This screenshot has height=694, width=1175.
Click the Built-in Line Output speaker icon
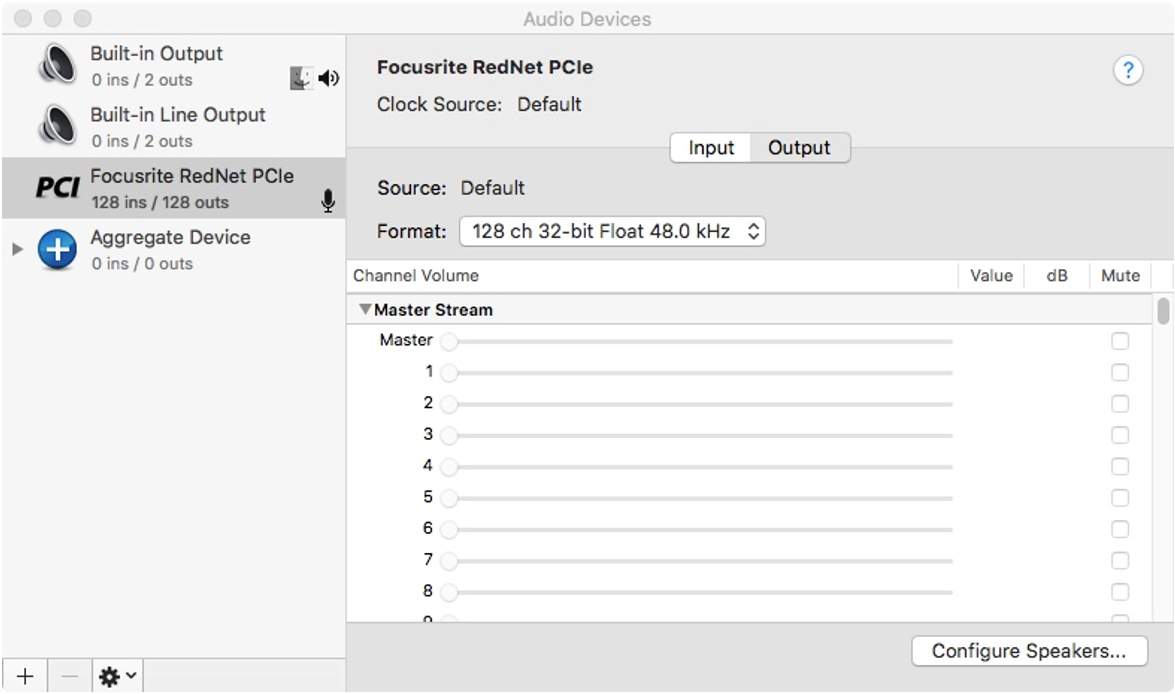(57, 127)
